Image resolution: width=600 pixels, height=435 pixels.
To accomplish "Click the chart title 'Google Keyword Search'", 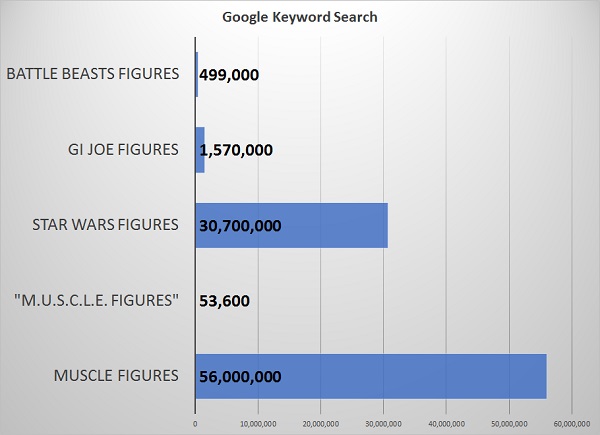I will (300, 18).
